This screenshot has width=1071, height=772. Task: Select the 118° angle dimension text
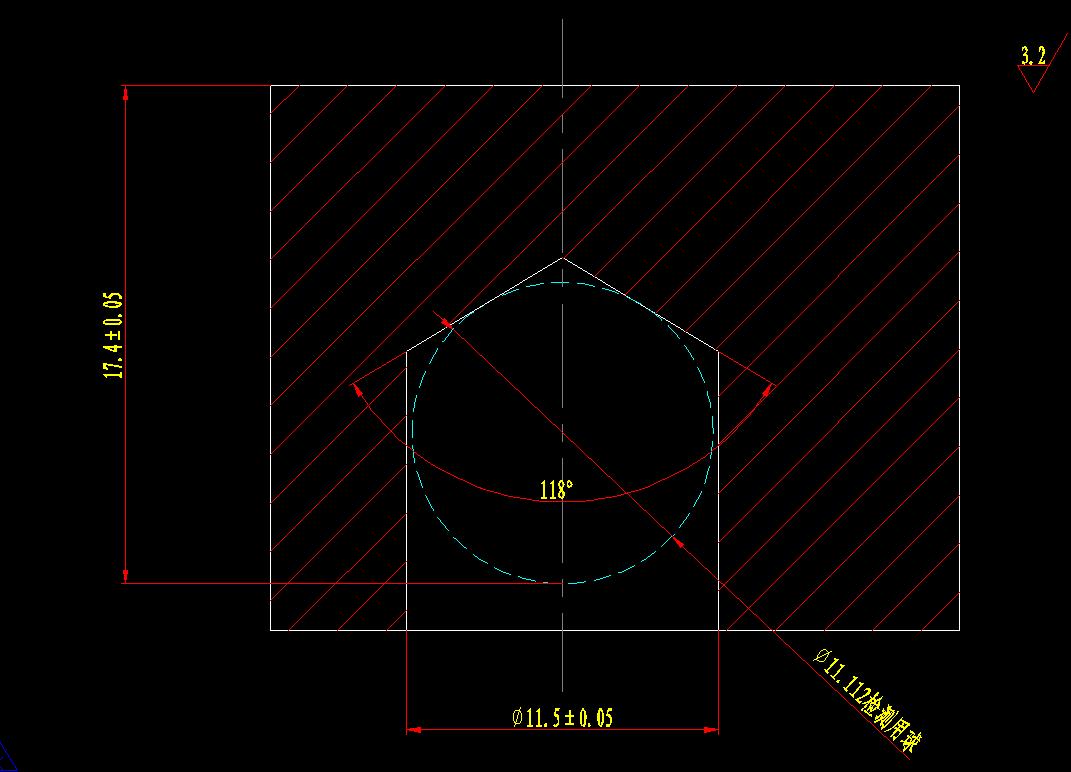click(557, 489)
